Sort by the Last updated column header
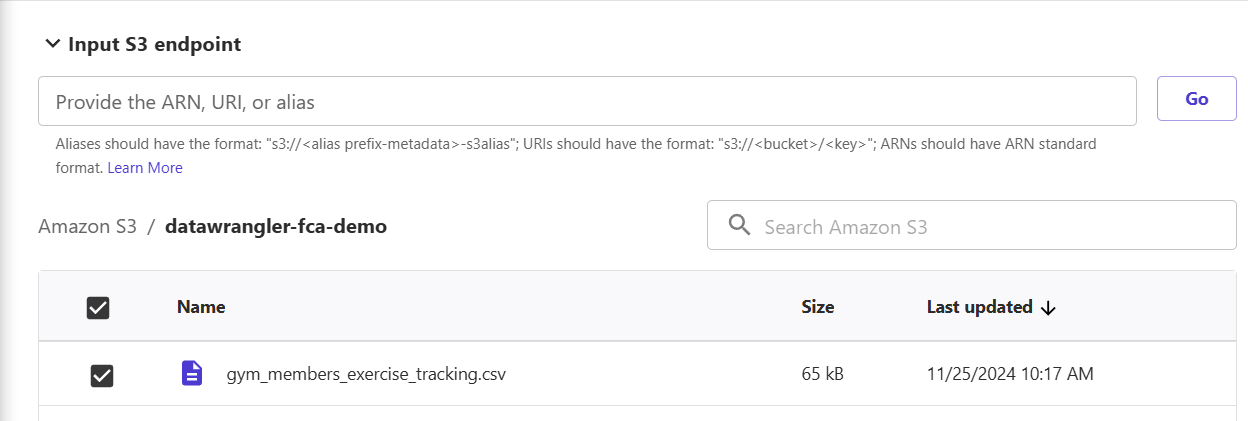1248x421 pixels. [x=980, y=307]
